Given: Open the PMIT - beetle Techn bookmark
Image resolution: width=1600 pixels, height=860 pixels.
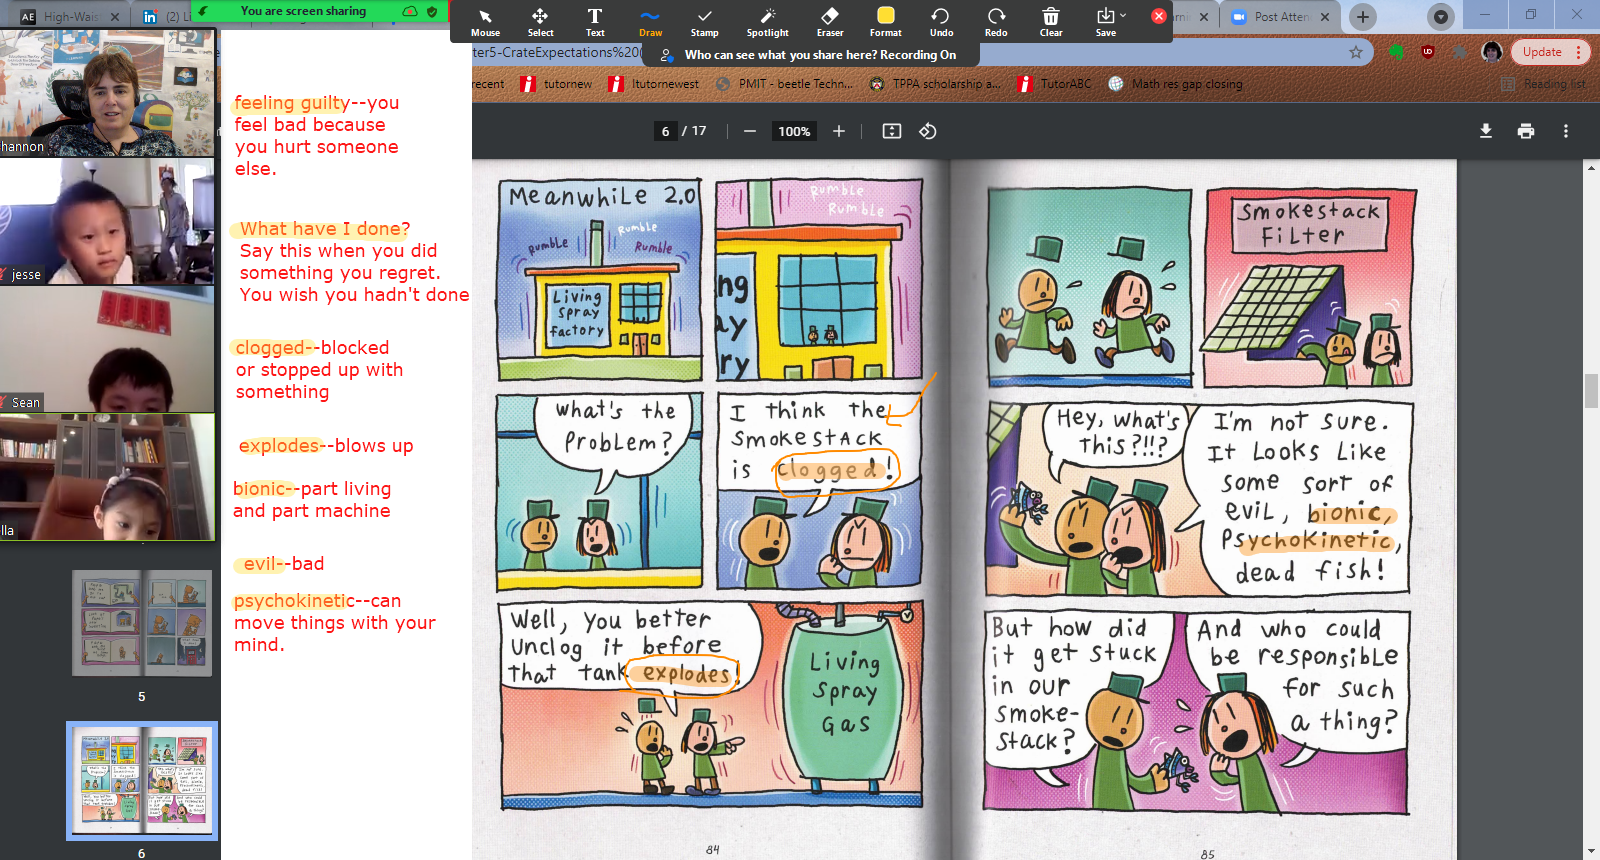Looking at the screenshot, I should (x=785, y=84).
